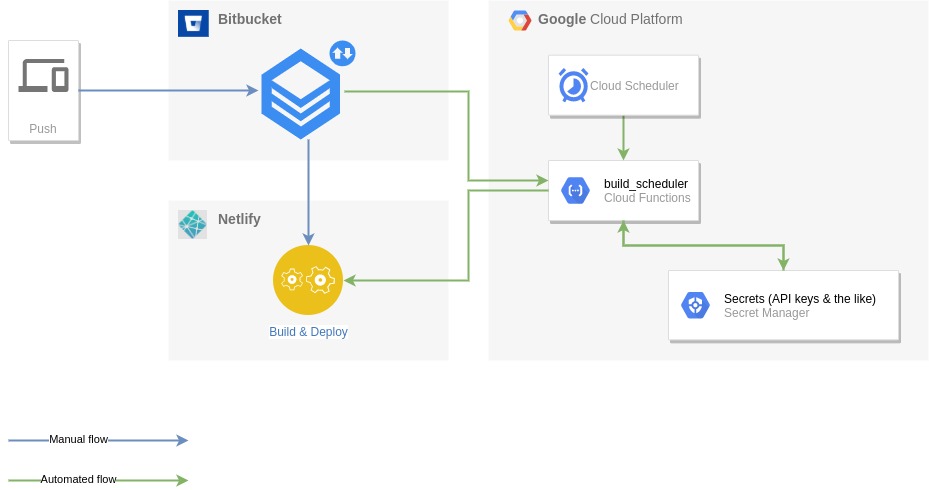Select the Secrets Secret Manager box
Image resolution: width=929 pixels, height=490 pixels.
[x=784, y=306]
